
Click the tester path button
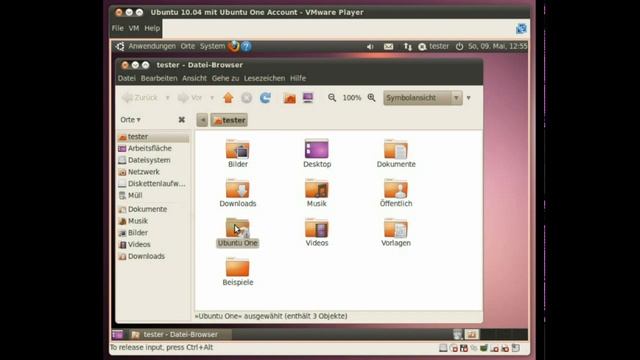tap(229, 120)
